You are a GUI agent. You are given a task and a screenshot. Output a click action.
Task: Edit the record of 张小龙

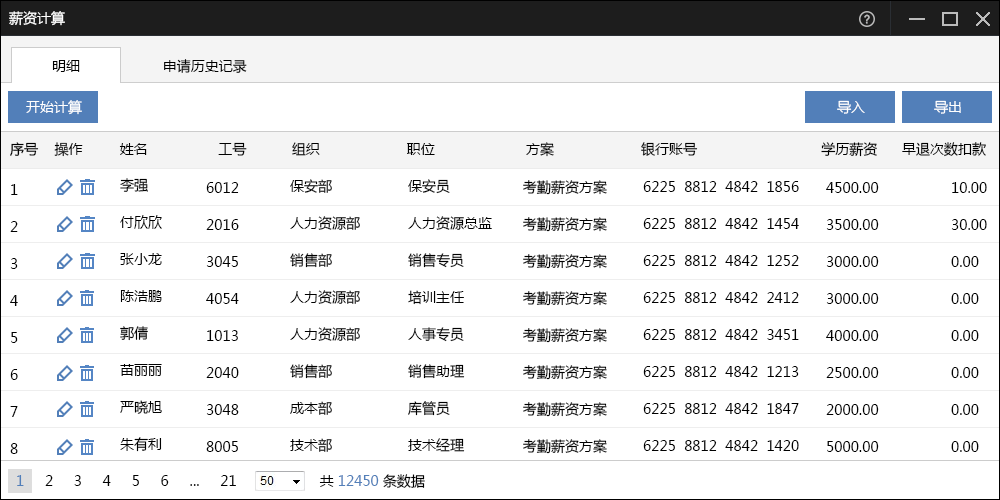[65, 261]
